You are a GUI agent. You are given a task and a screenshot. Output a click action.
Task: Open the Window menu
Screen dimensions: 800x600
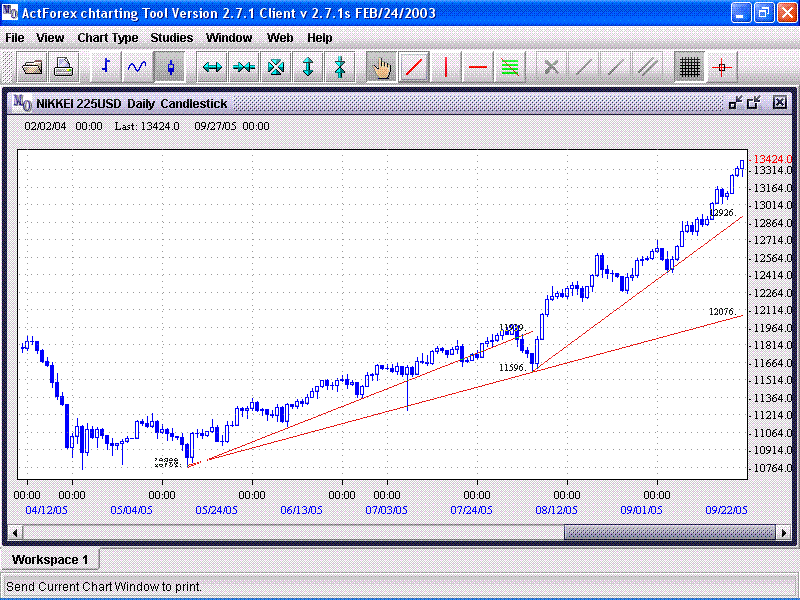coord(229,37)
